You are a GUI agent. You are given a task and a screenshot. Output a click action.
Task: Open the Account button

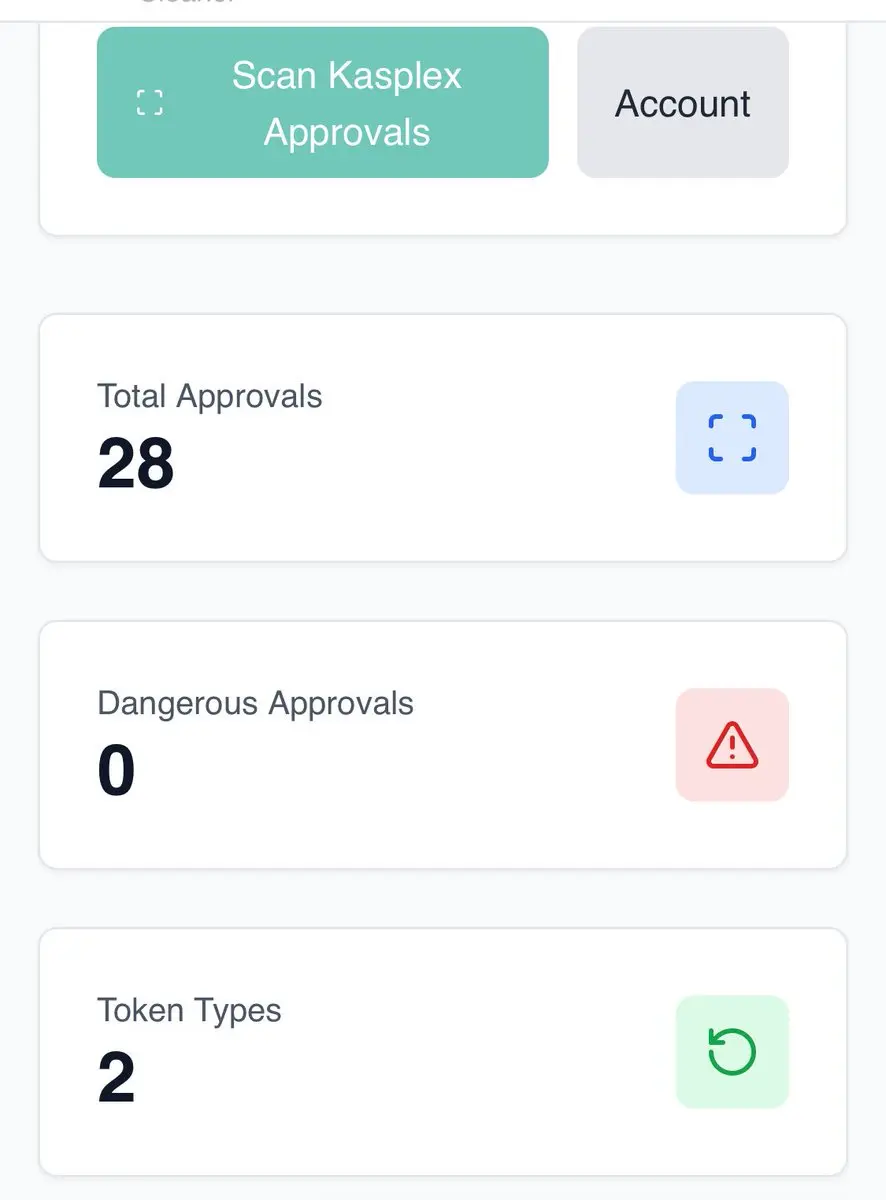click(x=683, y=102)
